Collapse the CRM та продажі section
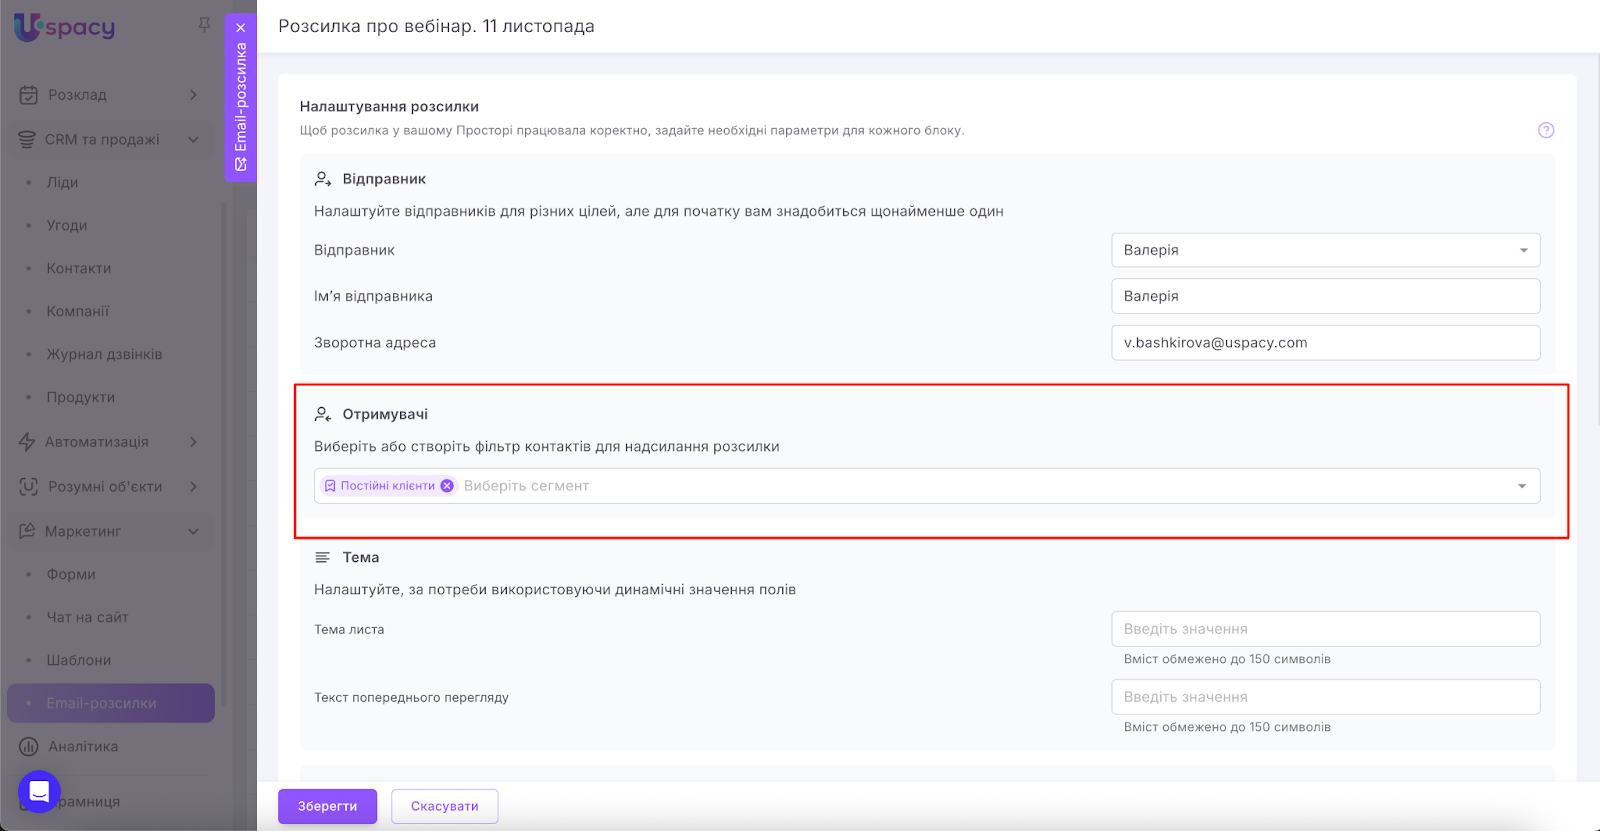The height and width of the screenshot is (831, 1600). tap(193, 140)
